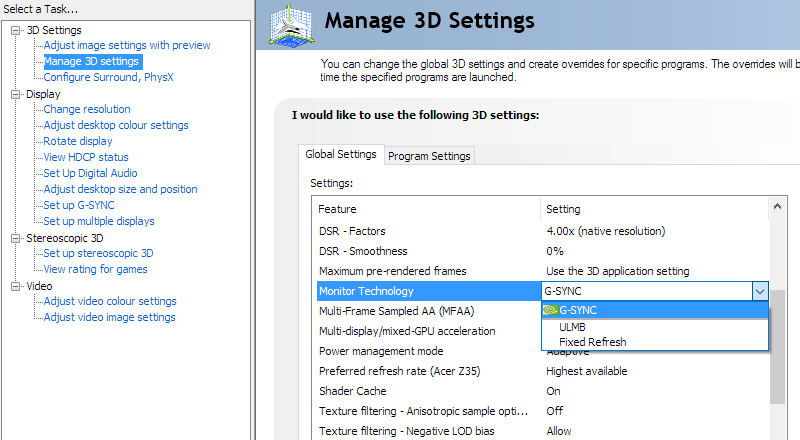Switch to the Program Settings tab

[x=429, y=156]
